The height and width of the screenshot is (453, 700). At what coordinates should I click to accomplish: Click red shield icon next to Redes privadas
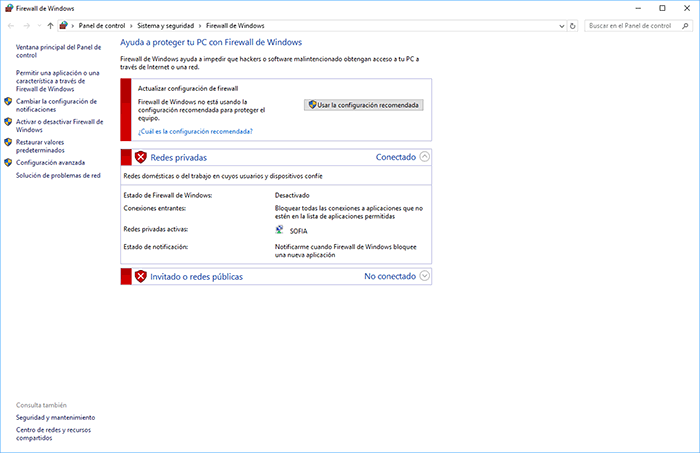click(x=141, y=157)
